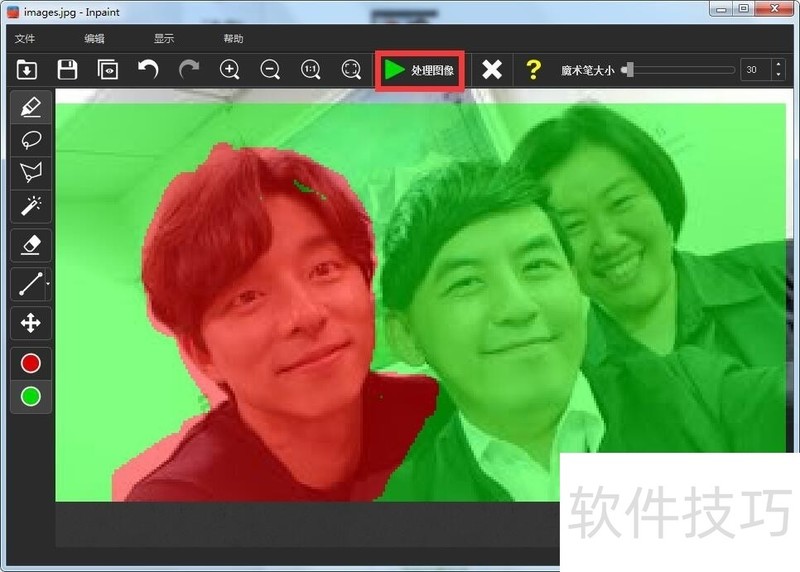800x572 pixels.
Task: Decrease magic pen size with down arrow
Action: coord(778,74)
